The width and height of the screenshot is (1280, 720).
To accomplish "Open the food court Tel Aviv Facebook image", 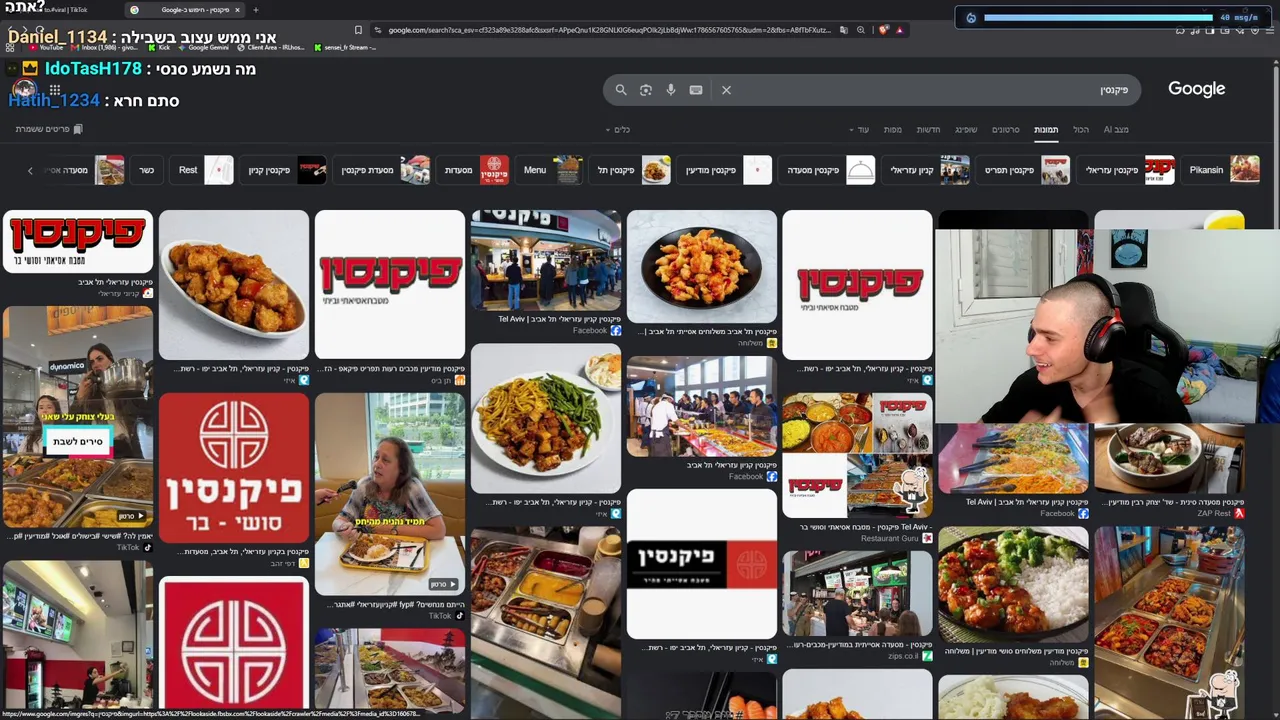I will coord(546,260).
